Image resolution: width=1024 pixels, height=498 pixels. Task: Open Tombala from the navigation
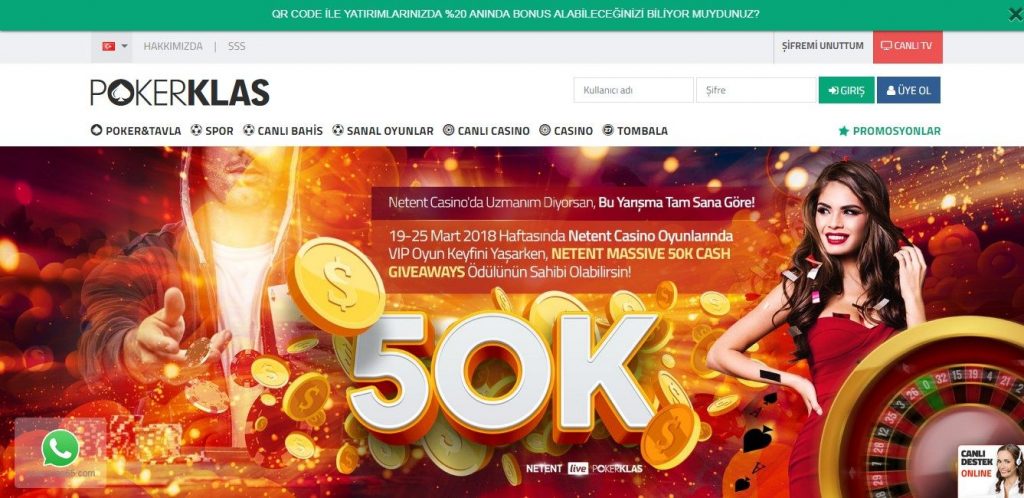(x=635, y=131)
